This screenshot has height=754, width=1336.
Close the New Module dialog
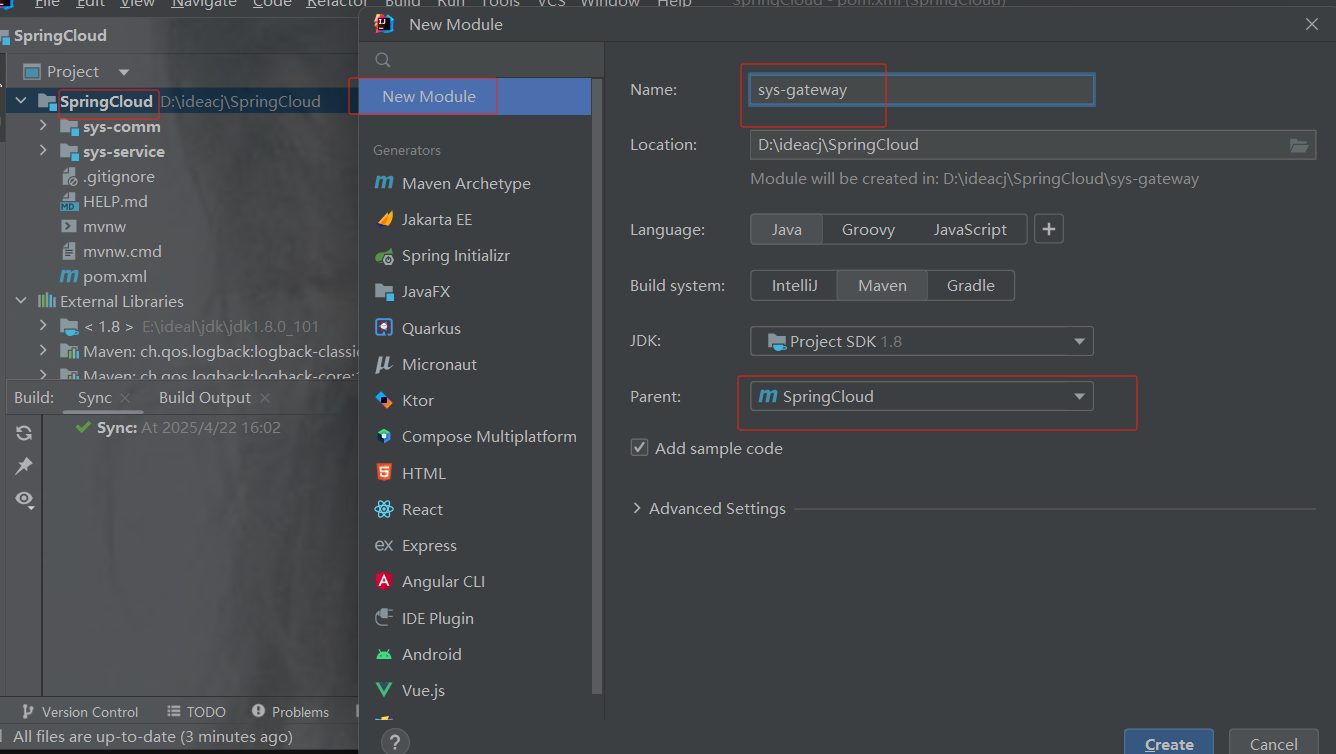pyautogui.click(x=1313, y=24)
